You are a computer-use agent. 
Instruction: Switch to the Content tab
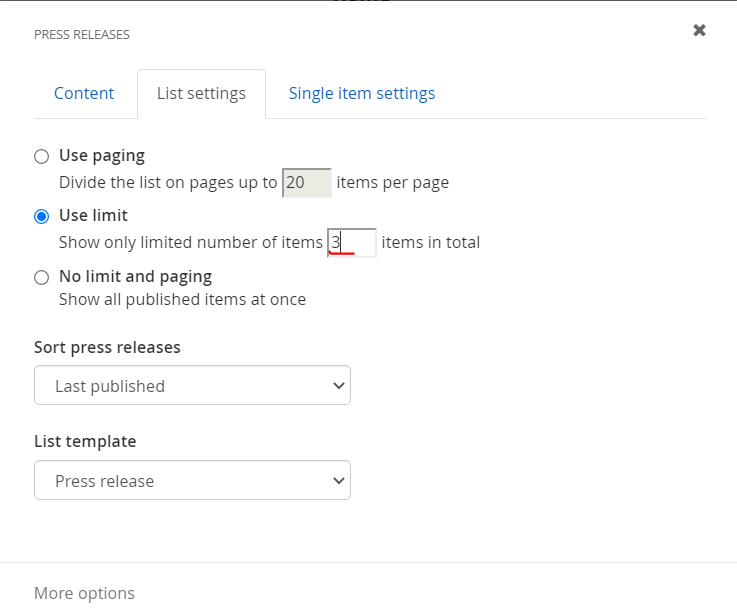tap(84, 94)
